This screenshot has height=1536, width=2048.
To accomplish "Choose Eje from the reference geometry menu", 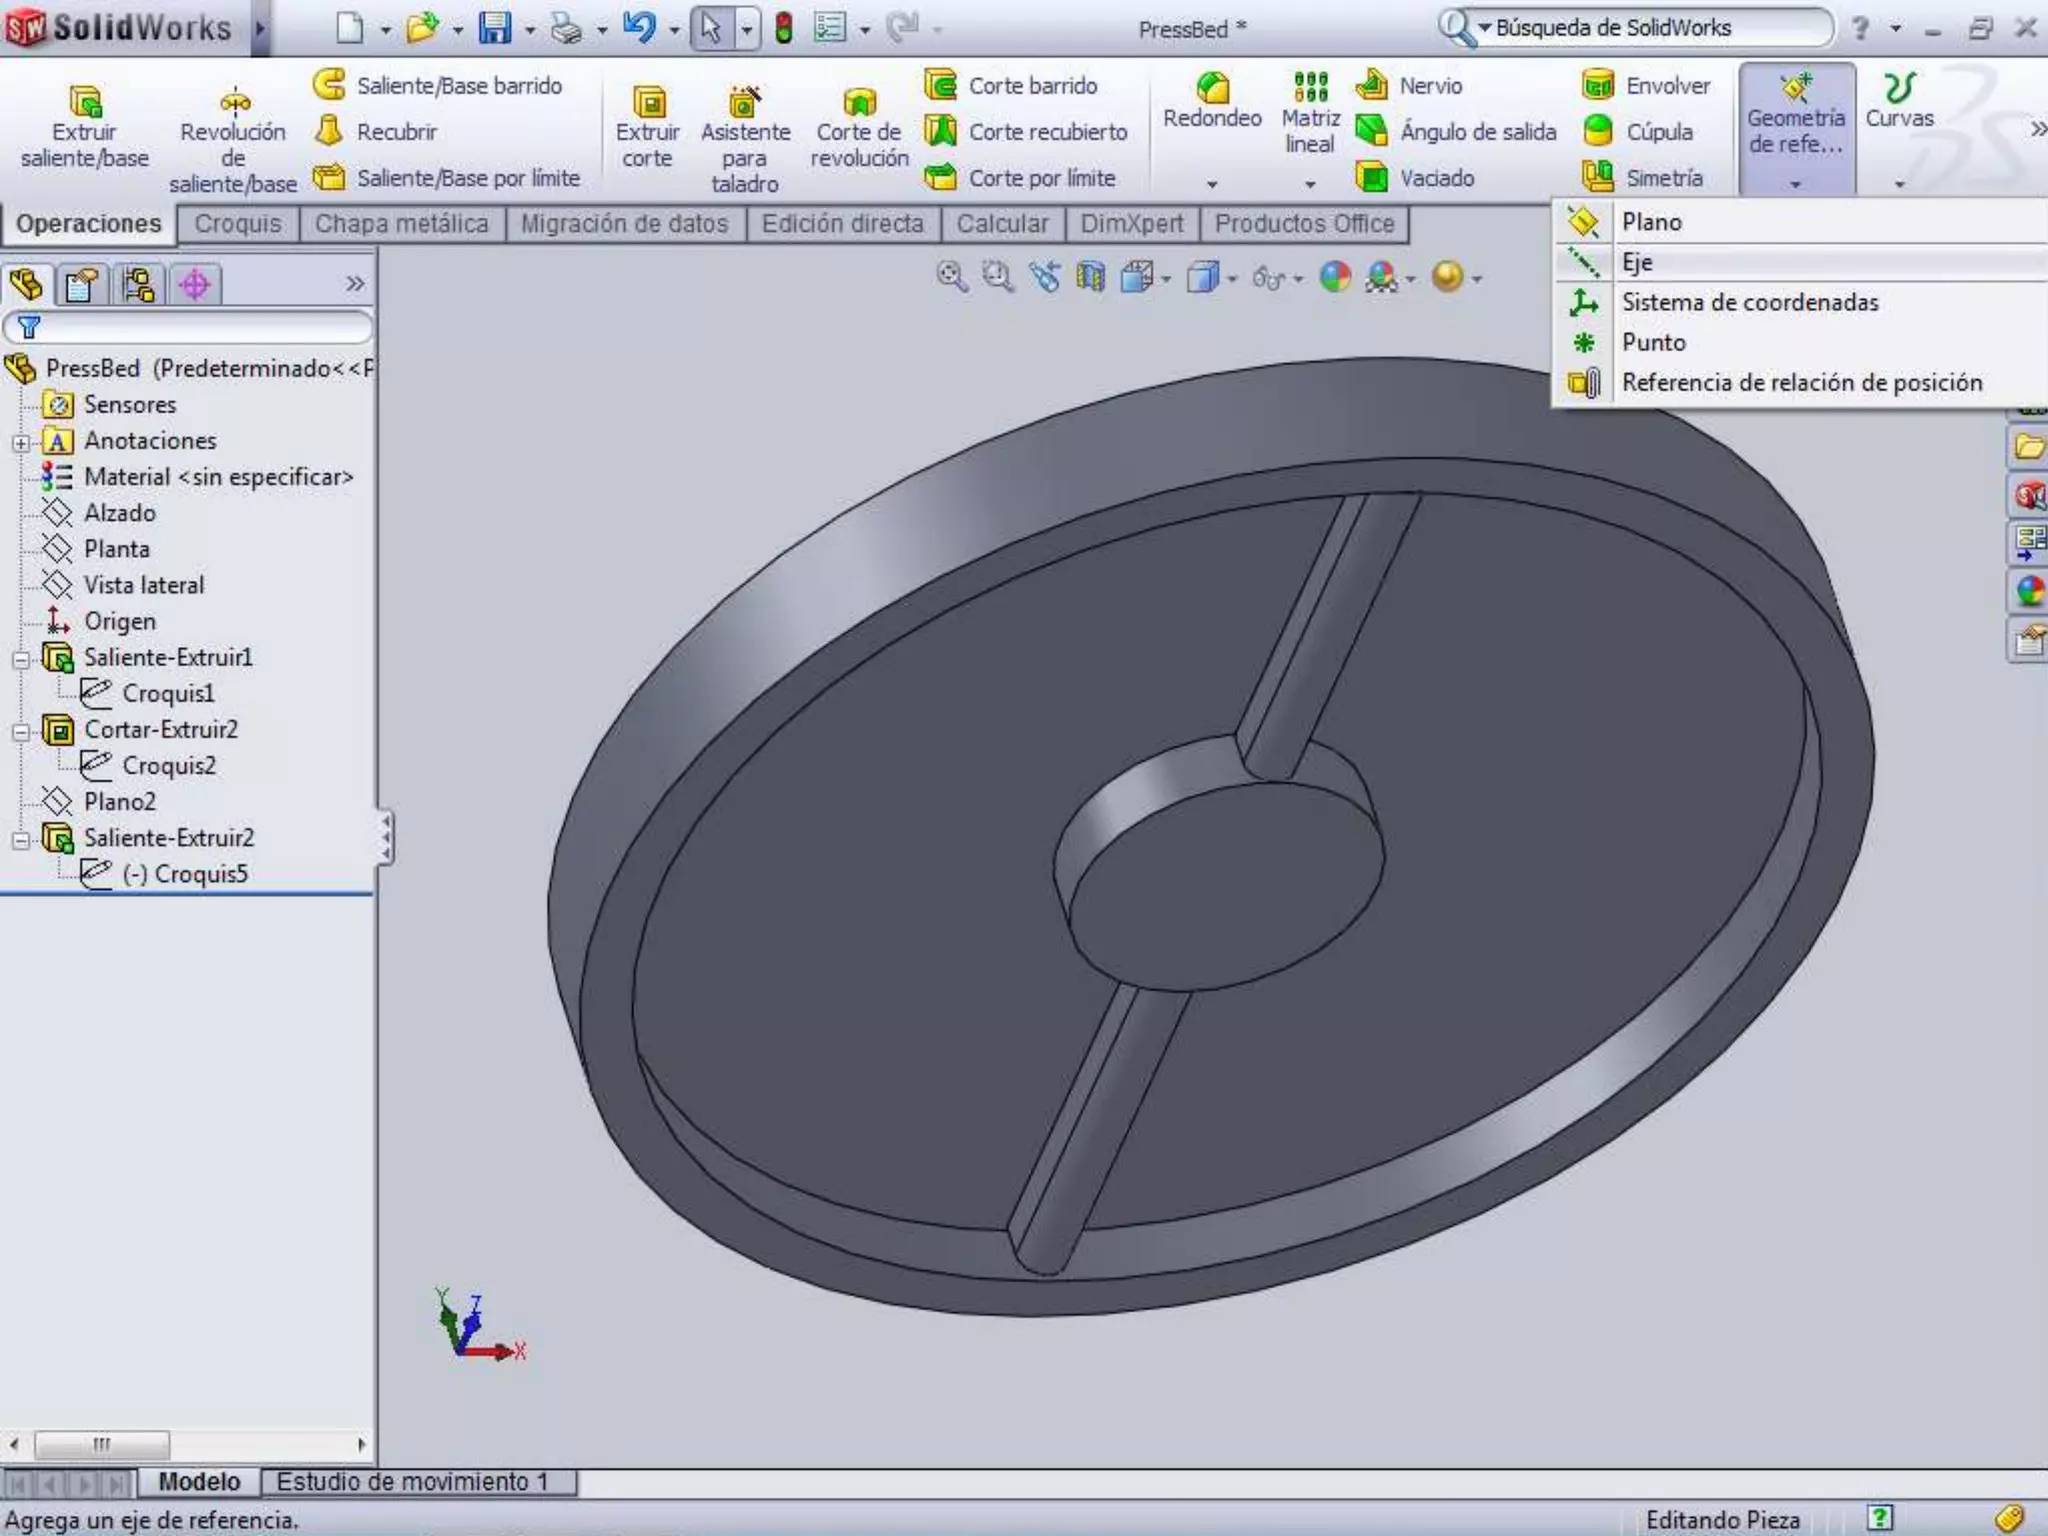I will pos(1637,263).
